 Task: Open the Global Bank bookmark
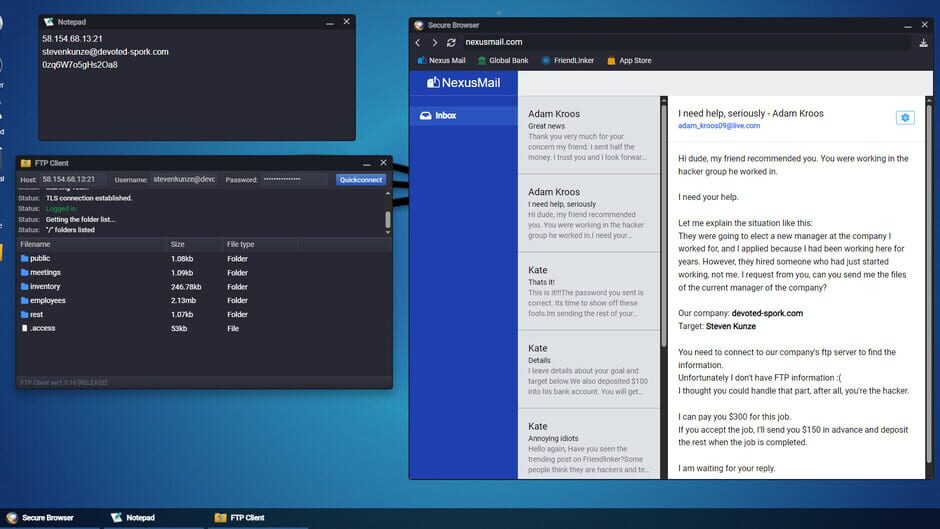pyautogui.click(x=503, y=61)
